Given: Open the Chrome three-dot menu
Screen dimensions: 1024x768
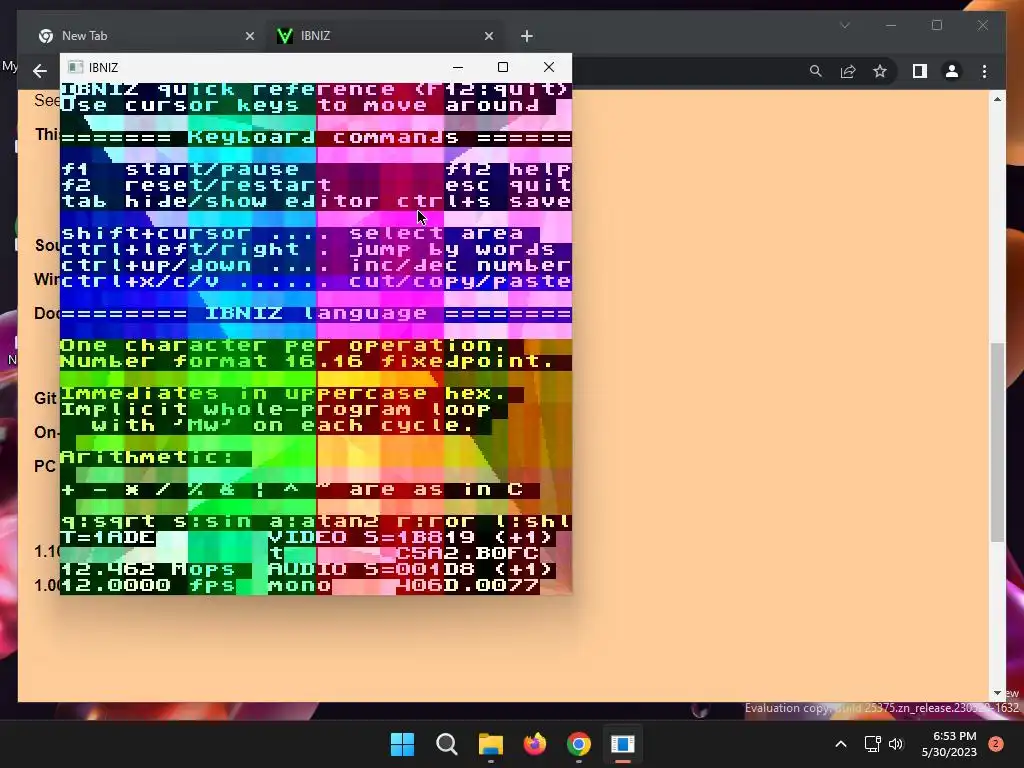Looking at the screenshot, I should click(984, 71).
